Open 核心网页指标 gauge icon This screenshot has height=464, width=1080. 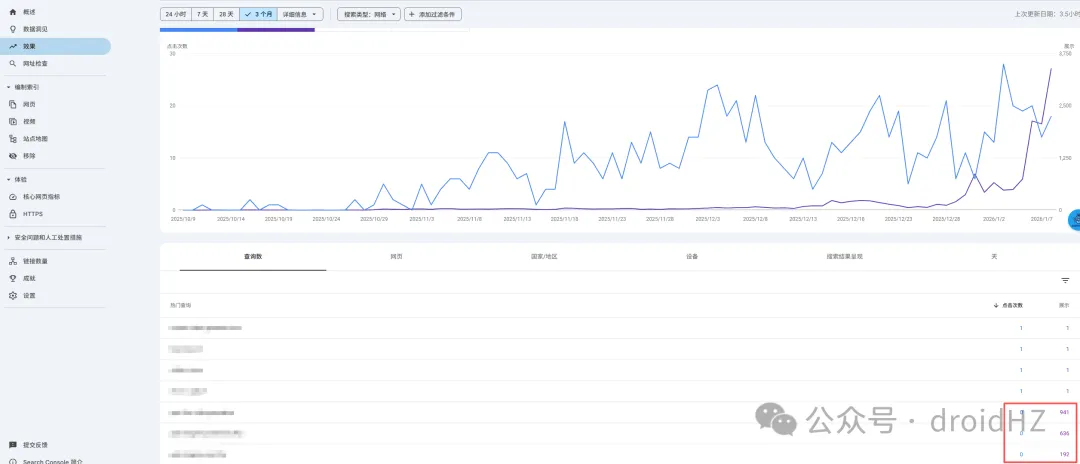13,197
